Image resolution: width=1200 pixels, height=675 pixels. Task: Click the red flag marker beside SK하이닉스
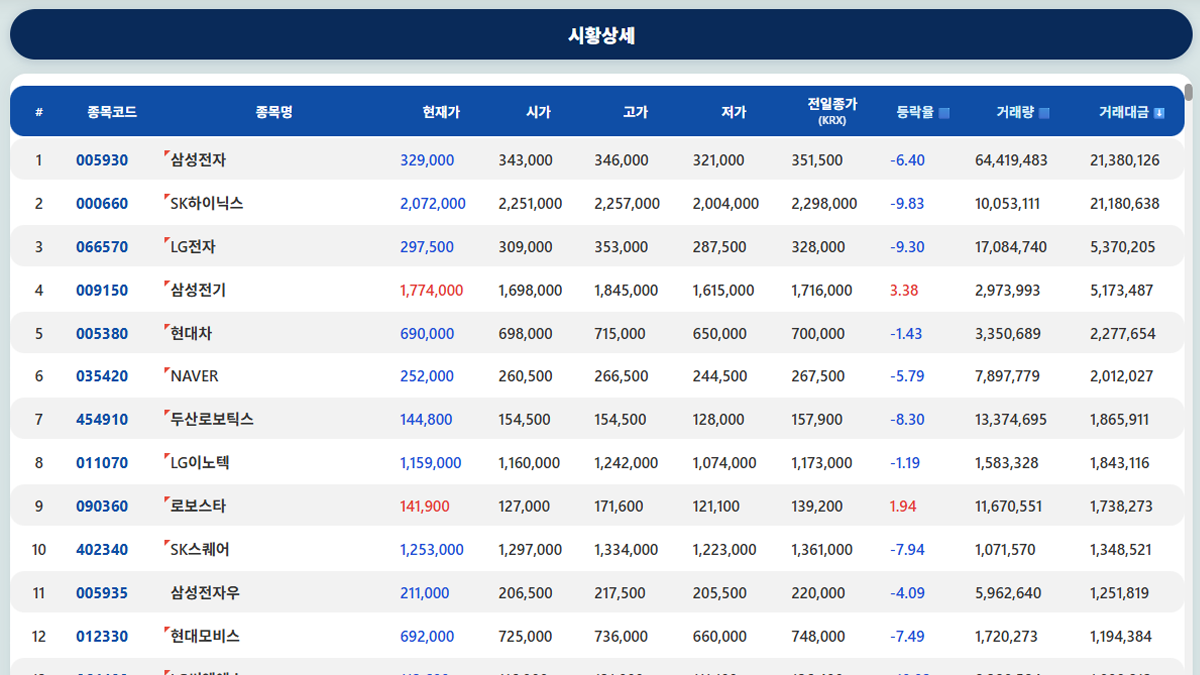coord(166,196)
